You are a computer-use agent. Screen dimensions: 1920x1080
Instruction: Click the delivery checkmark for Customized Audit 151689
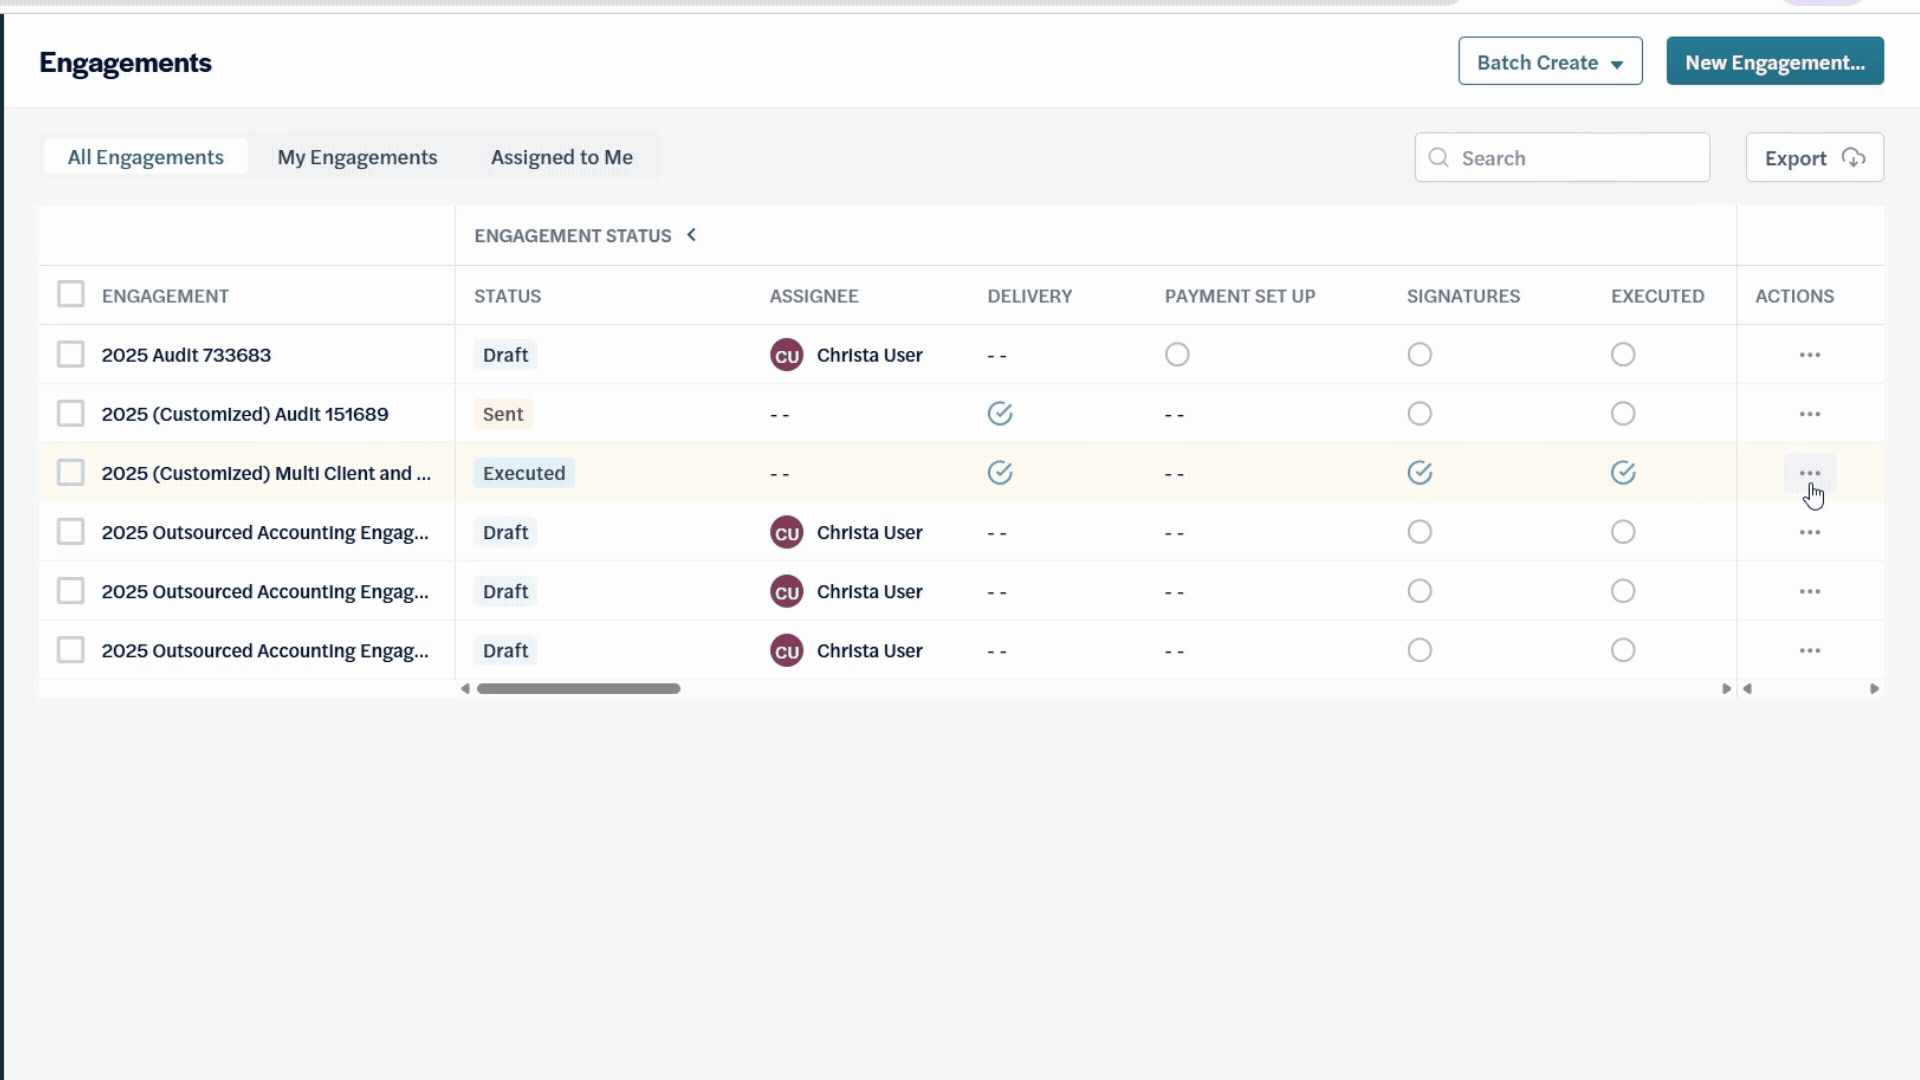(1000, 414)
